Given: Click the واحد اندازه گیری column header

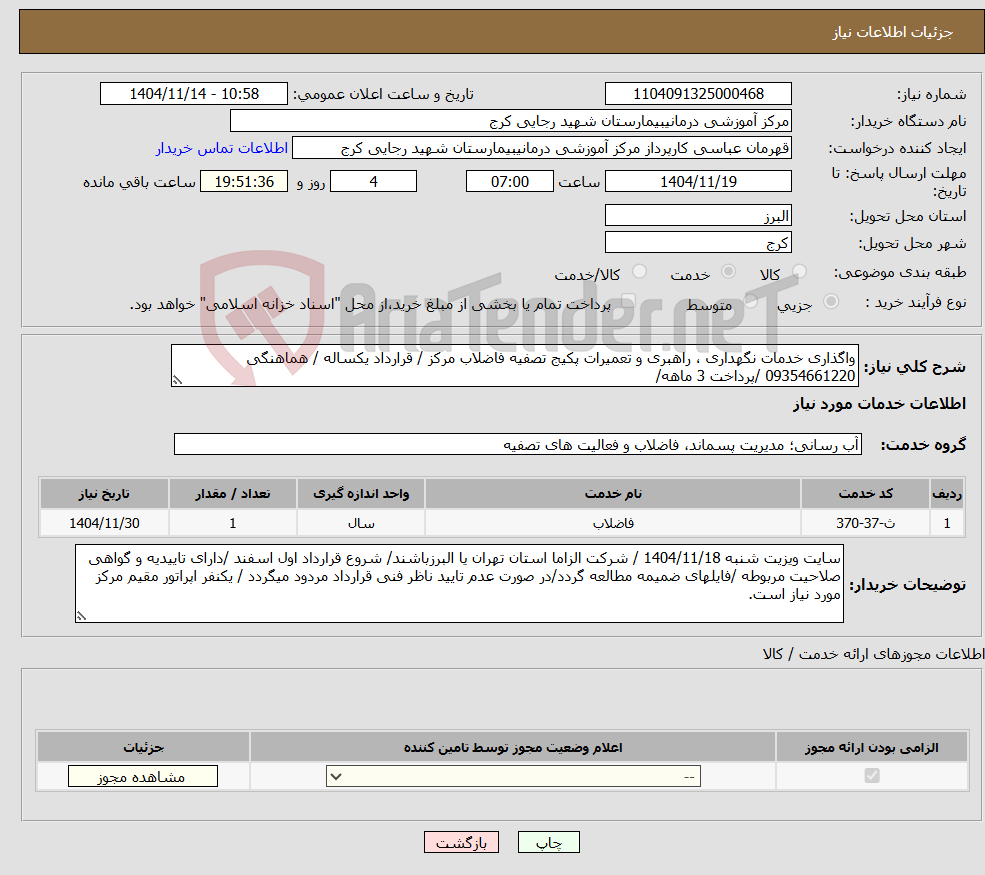Looking at the screenshot, I should pyautogui.click(x=361, y=494).
